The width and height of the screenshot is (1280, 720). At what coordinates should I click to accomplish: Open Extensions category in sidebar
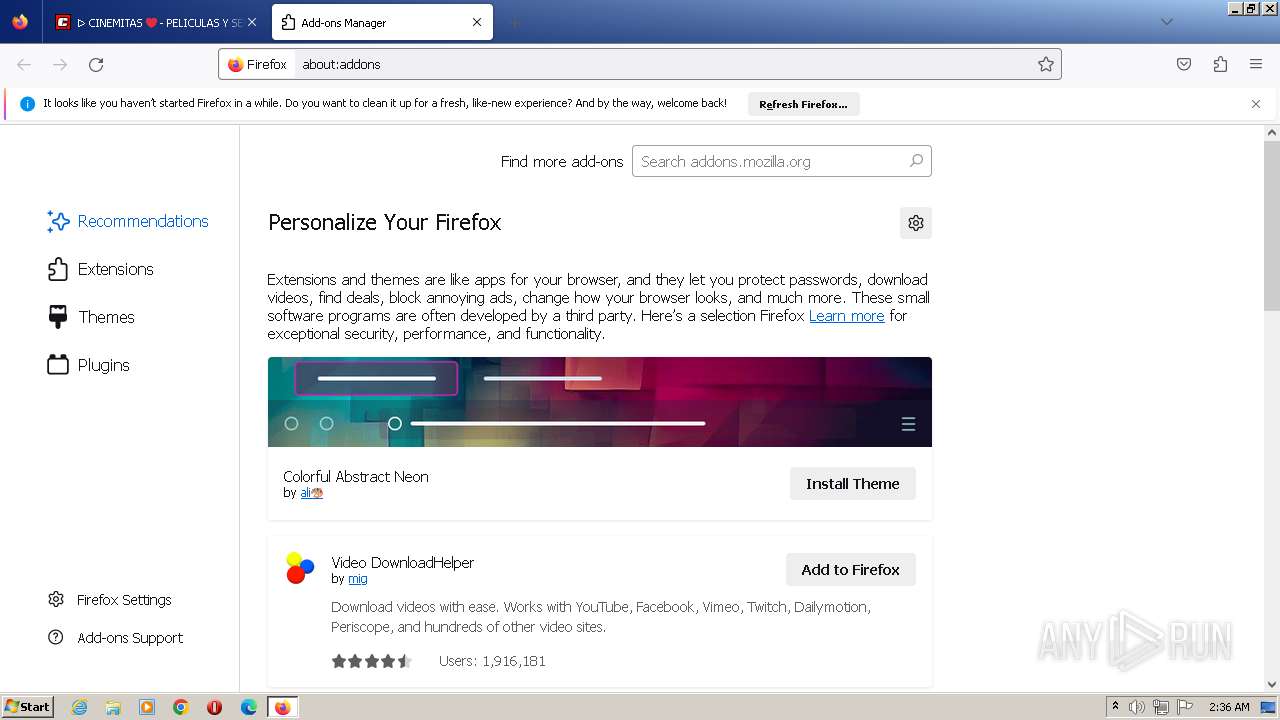pyautogui.click(x=100, y=269)
